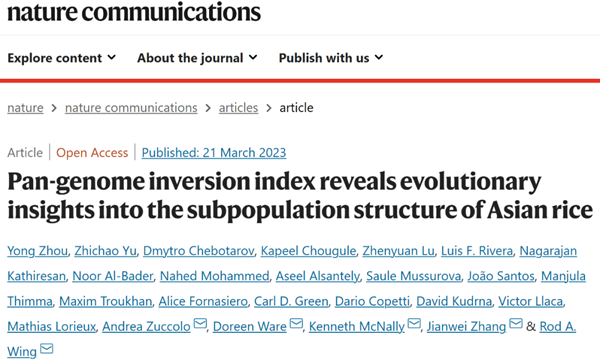Open the nature communications breadcrumb link
Viewport: 600px width, 360px height.
click(131, 108)
